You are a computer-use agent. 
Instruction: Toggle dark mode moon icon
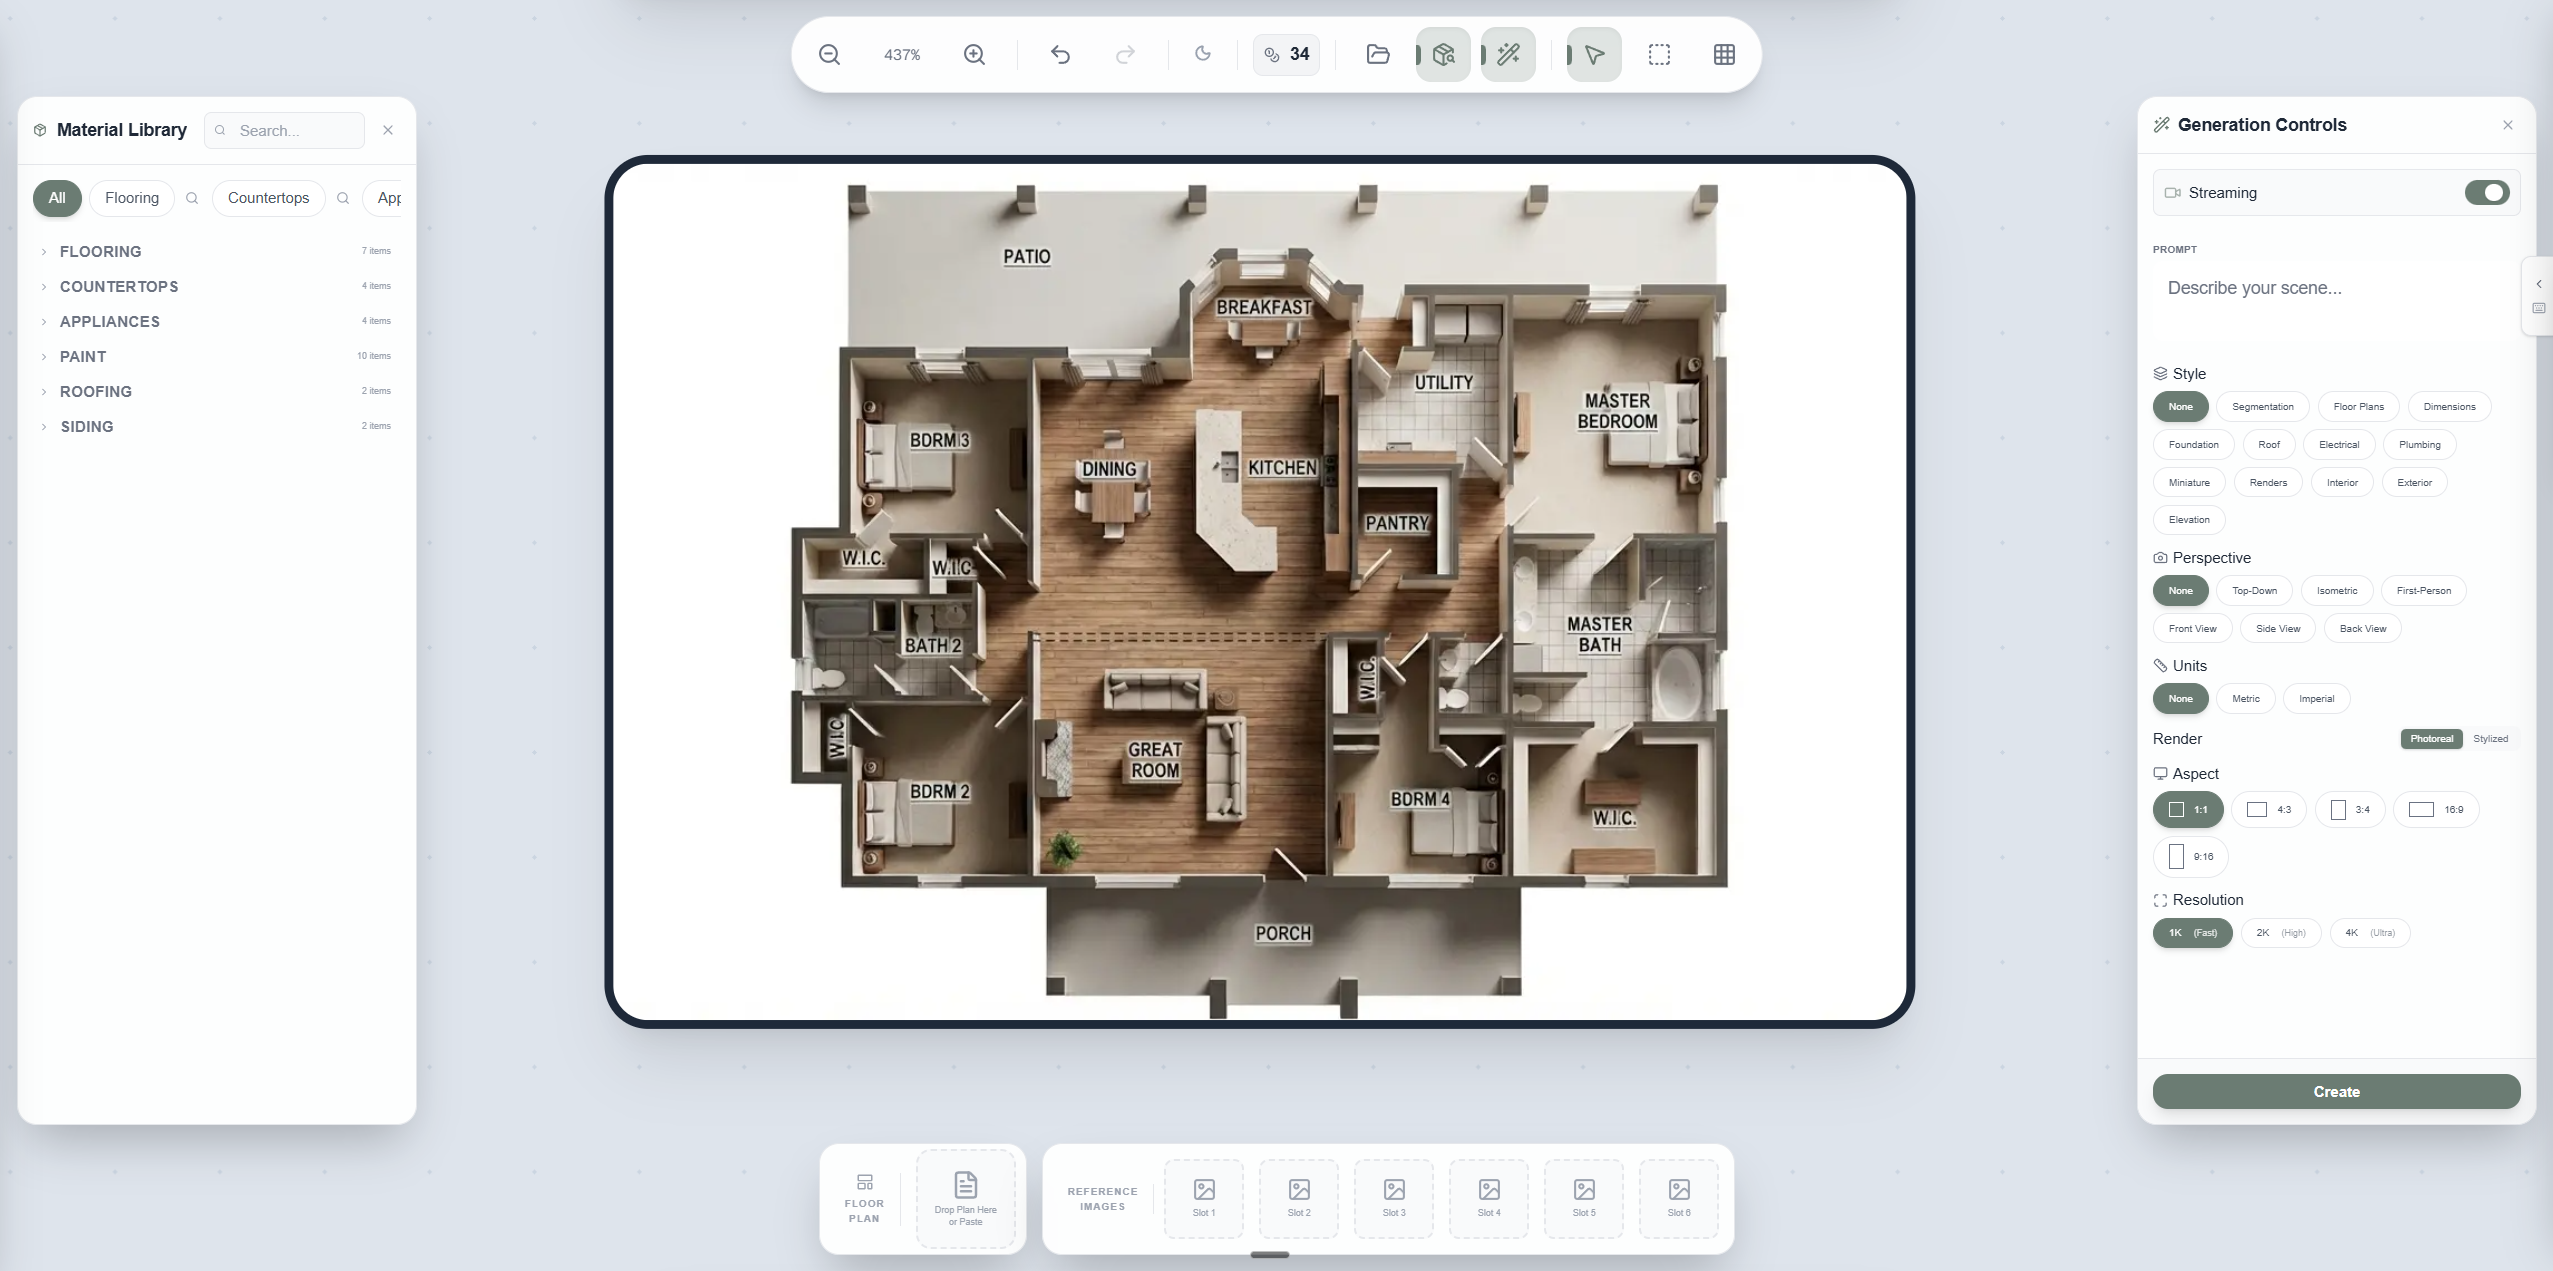(x=1203, y=55)
